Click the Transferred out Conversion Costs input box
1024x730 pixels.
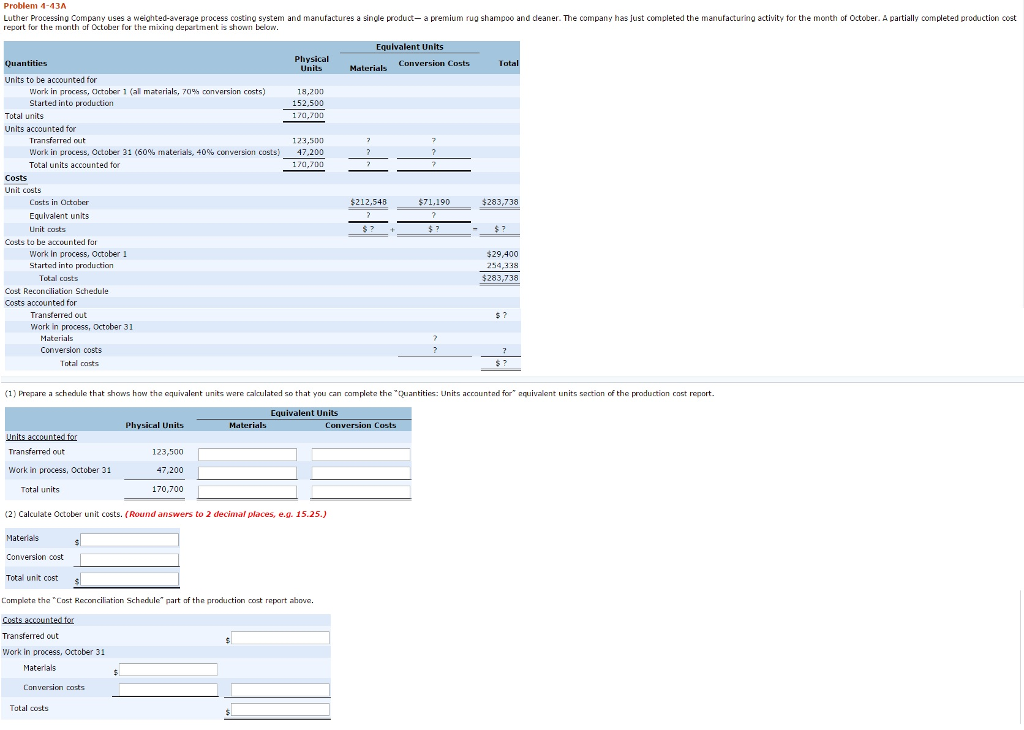pos(360,453)
